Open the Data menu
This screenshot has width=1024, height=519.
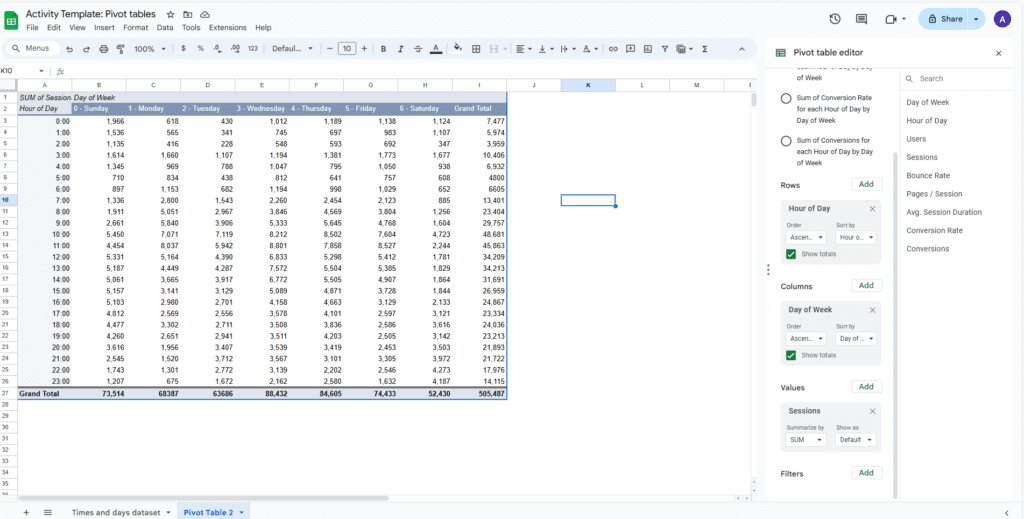pos(165,28)
